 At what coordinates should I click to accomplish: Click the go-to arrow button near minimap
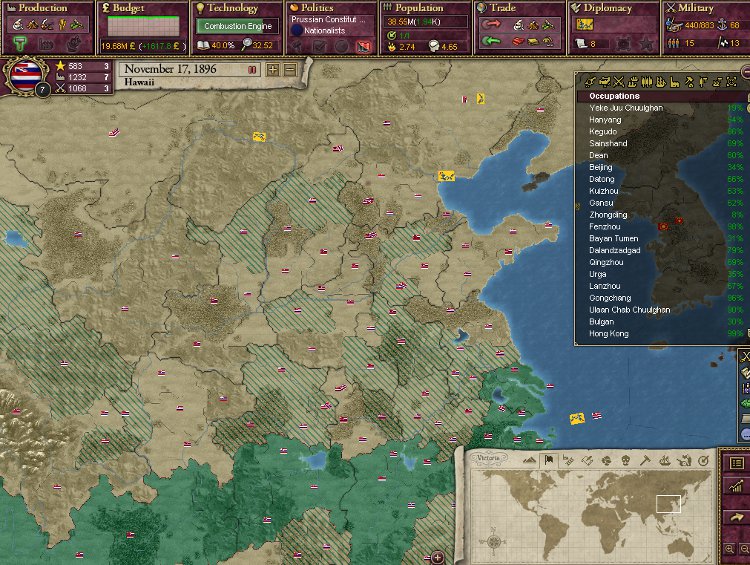(737, 517)
